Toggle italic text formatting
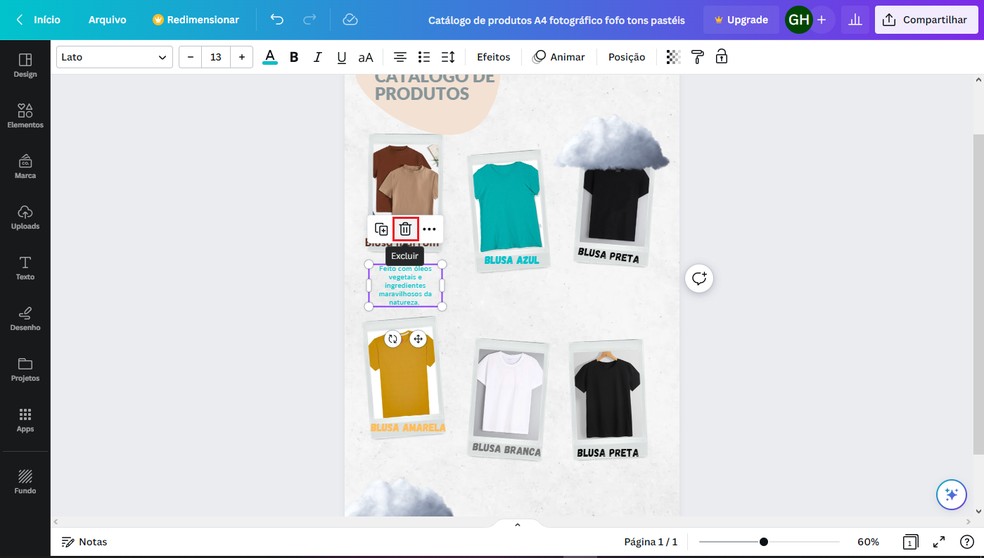Image resolution: width=984 pixels, height=558 pixels. pyautogui.click(x=318, y=57)
